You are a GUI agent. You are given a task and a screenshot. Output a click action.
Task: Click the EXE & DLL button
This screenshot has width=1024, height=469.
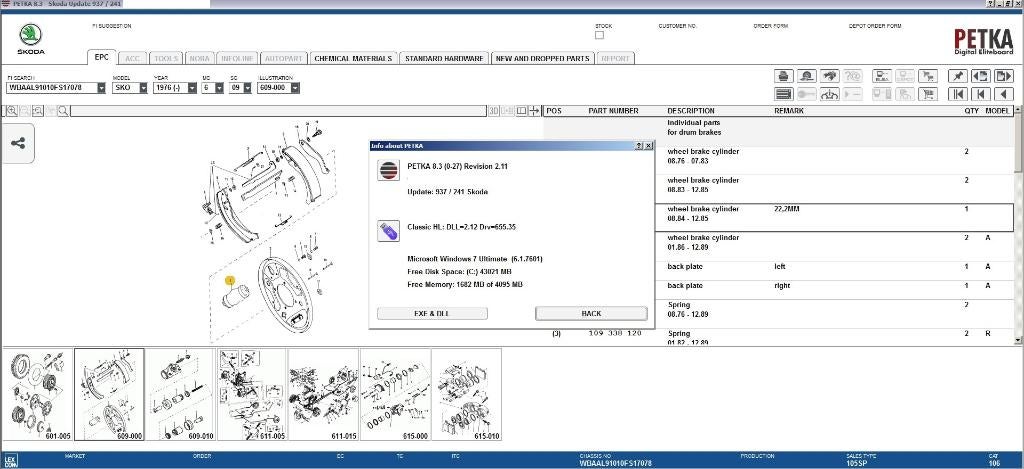432,314
